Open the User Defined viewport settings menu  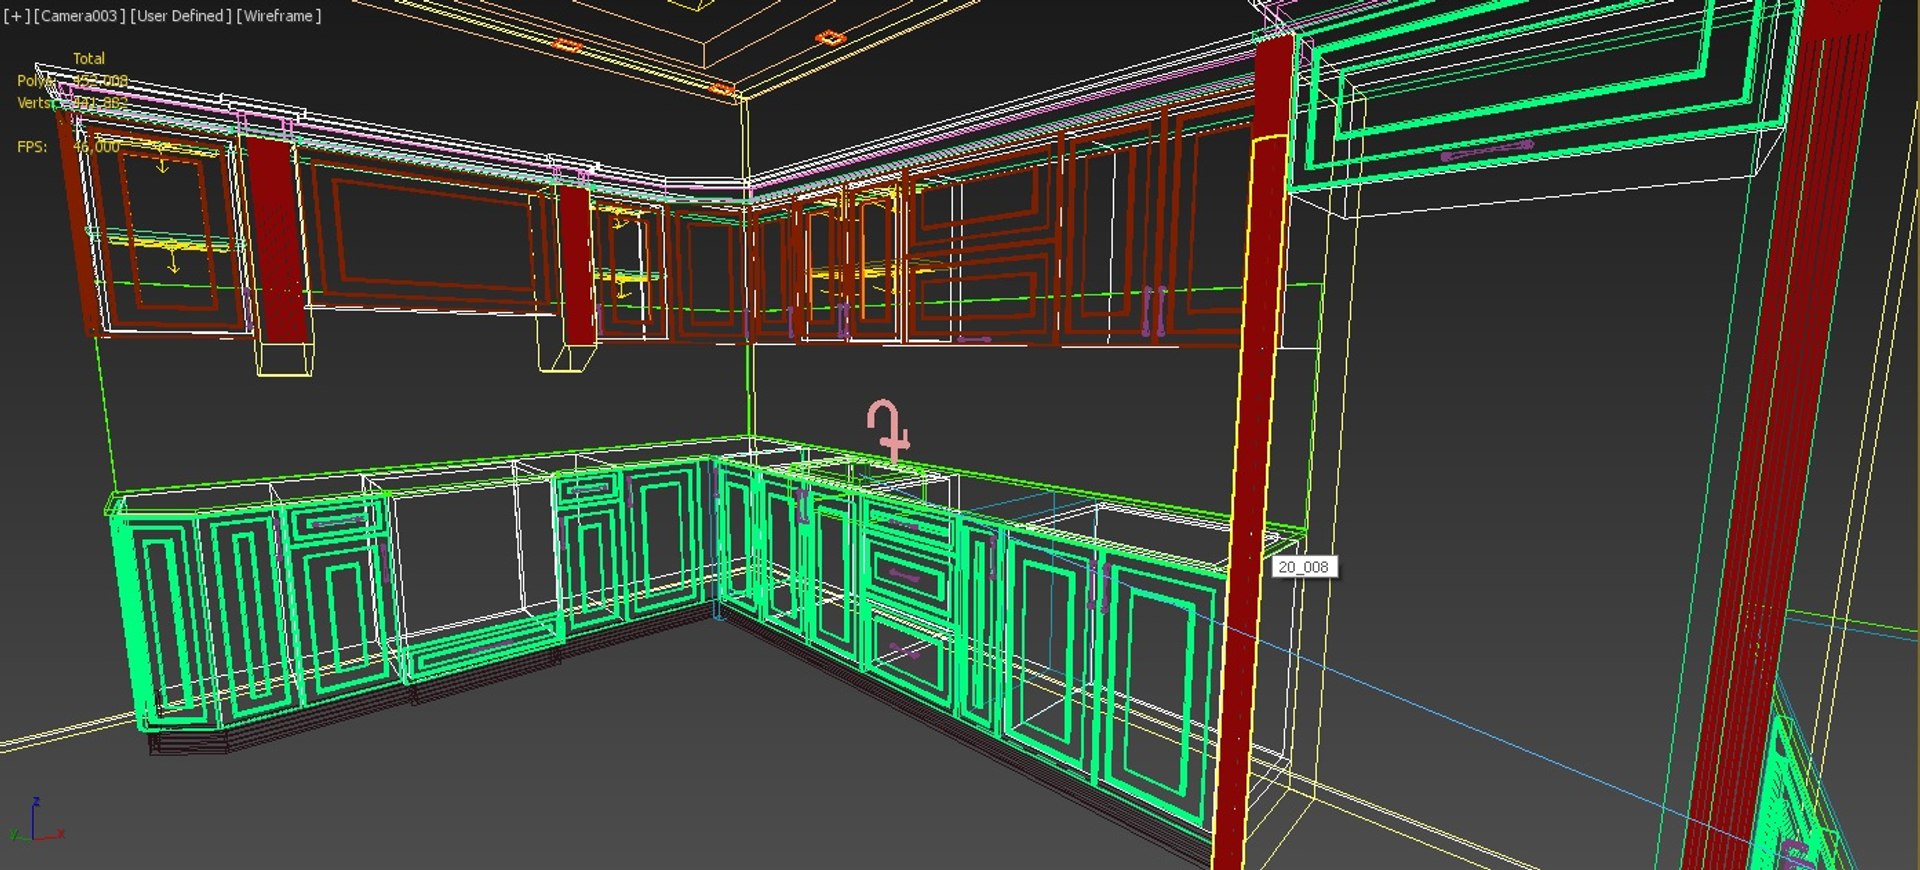coord(181,16)
